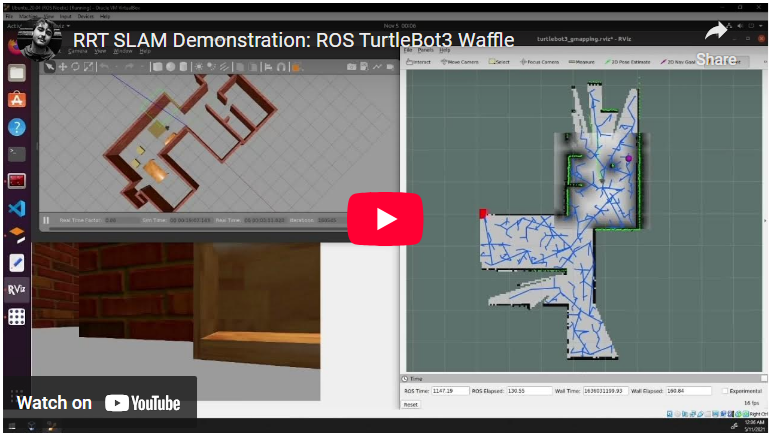Open Visual Studio Code from the dock
Screen dimensions: 775x436
[16, 208]
